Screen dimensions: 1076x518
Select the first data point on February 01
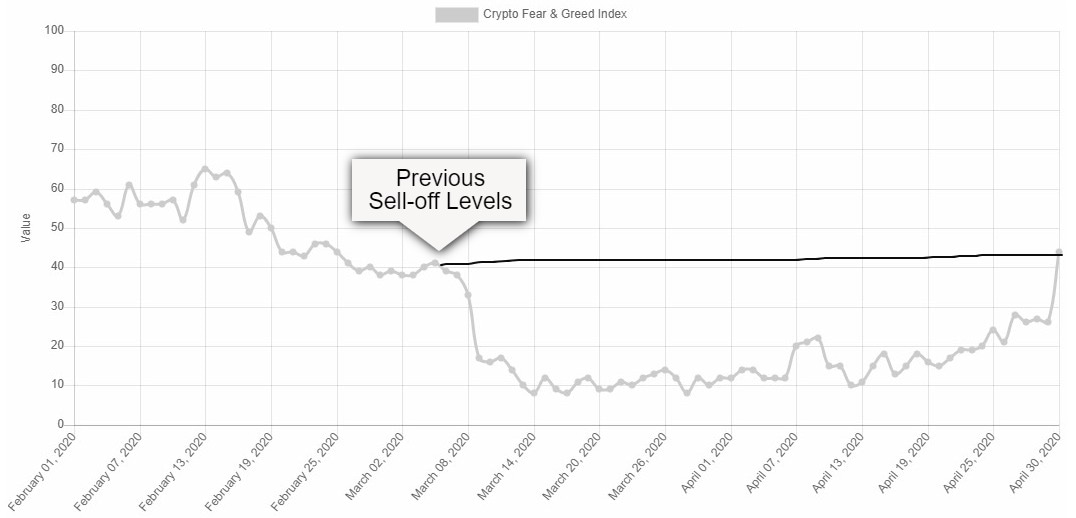click(x=74, y=200)
